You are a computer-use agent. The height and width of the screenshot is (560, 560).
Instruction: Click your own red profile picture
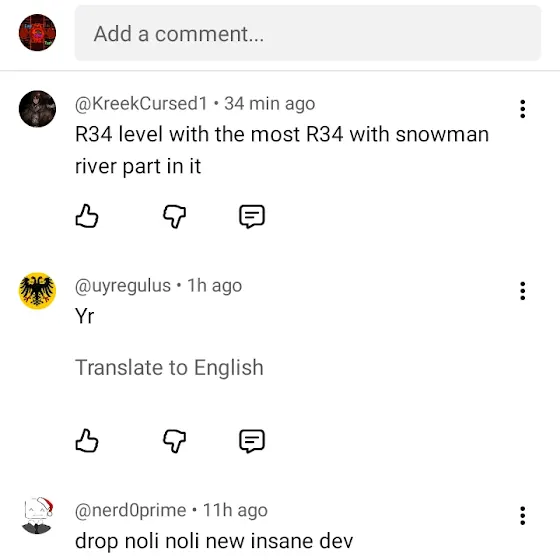tap(37, 32)
